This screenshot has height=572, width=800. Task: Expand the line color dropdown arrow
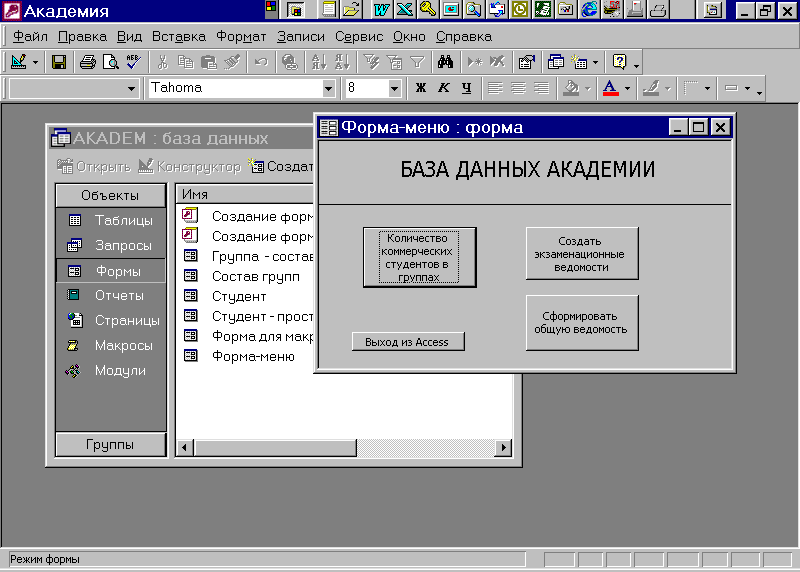pos(667,88)
